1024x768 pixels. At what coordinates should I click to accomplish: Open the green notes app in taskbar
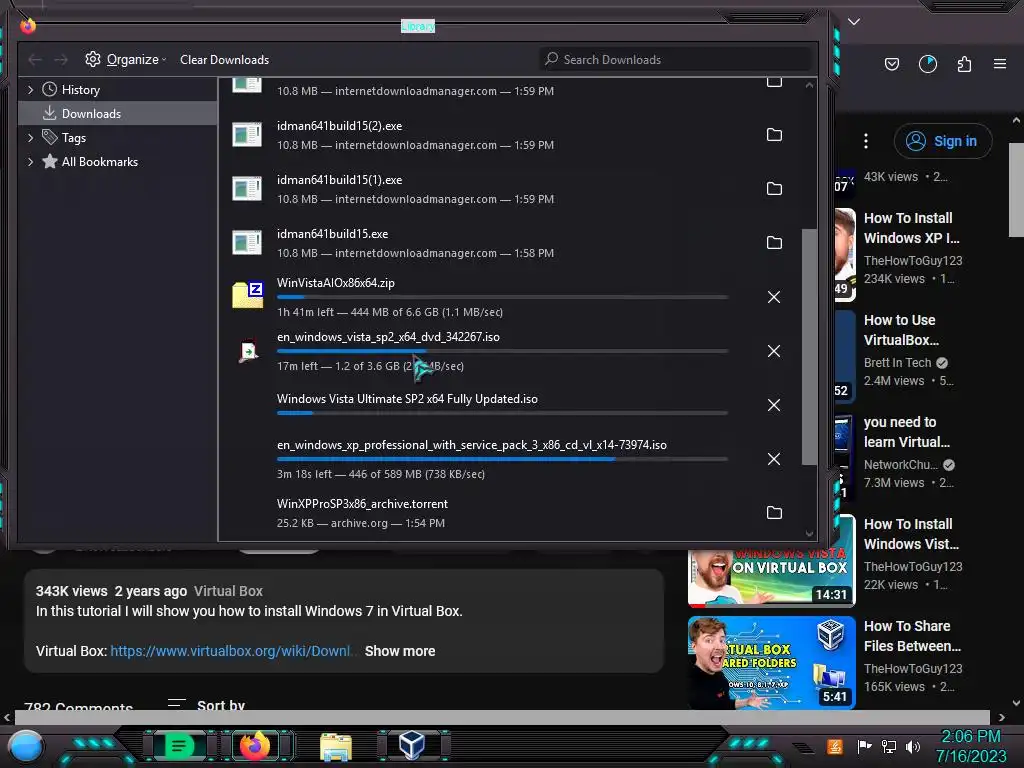click(x=178, y=745)
